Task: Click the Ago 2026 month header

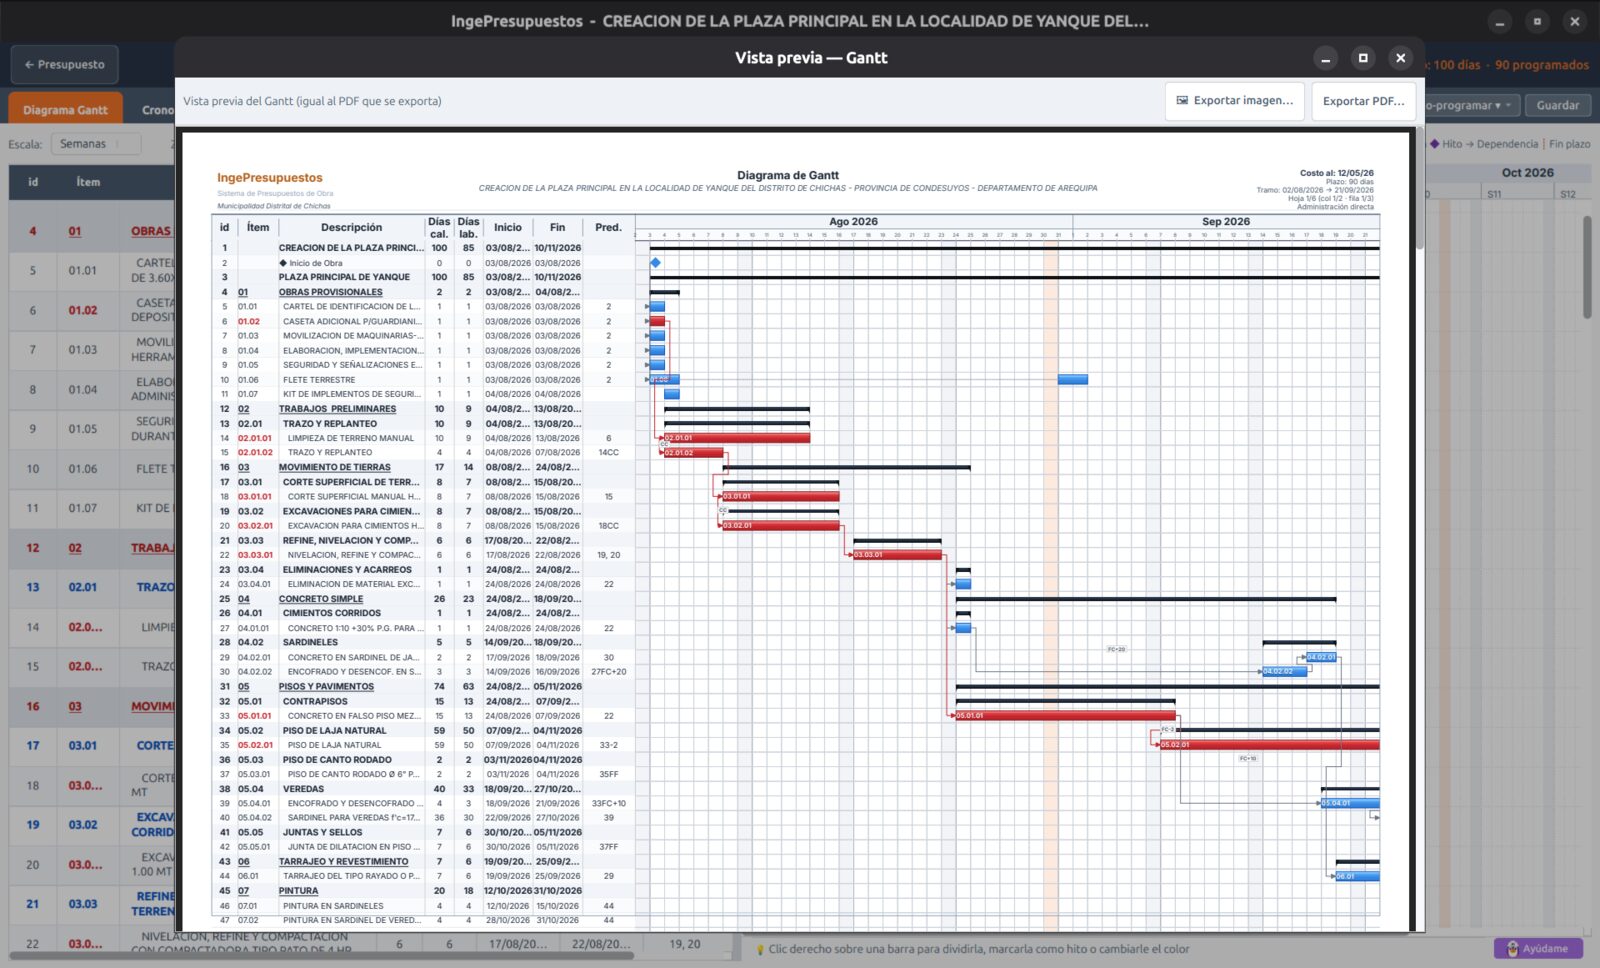Action: [x=853, y=222]
